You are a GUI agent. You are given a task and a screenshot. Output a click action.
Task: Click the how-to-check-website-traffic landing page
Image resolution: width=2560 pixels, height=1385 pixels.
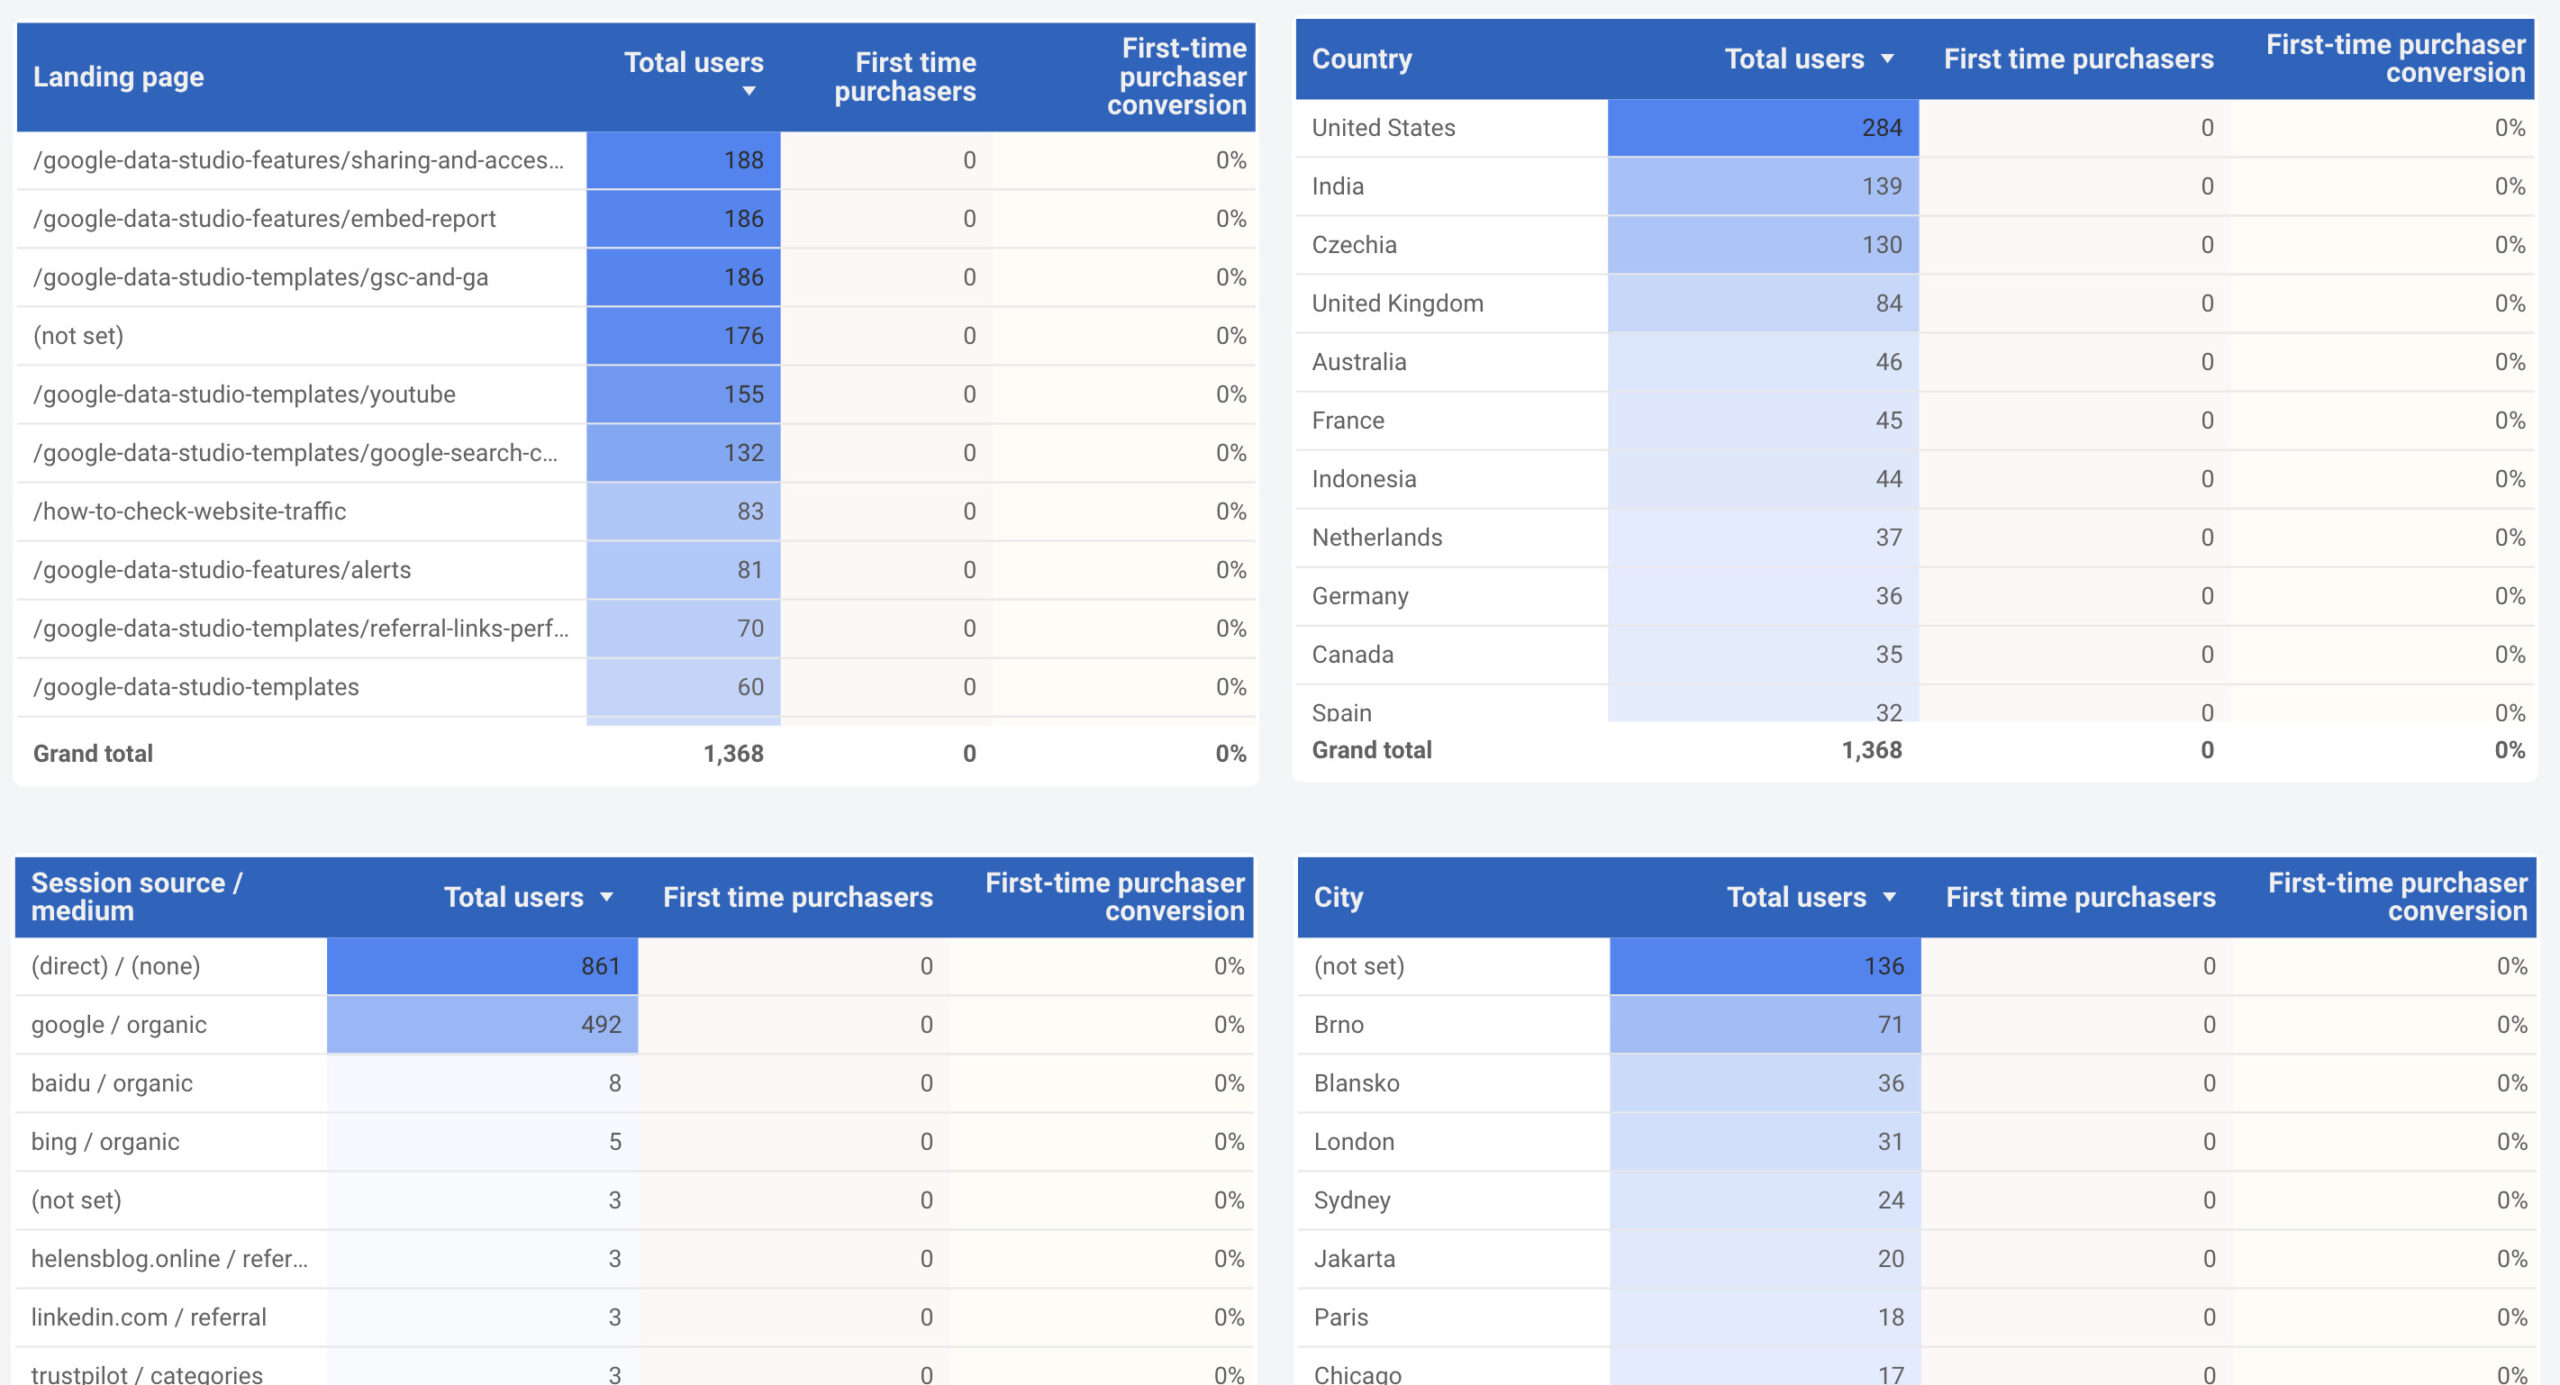tap(189, 511)
